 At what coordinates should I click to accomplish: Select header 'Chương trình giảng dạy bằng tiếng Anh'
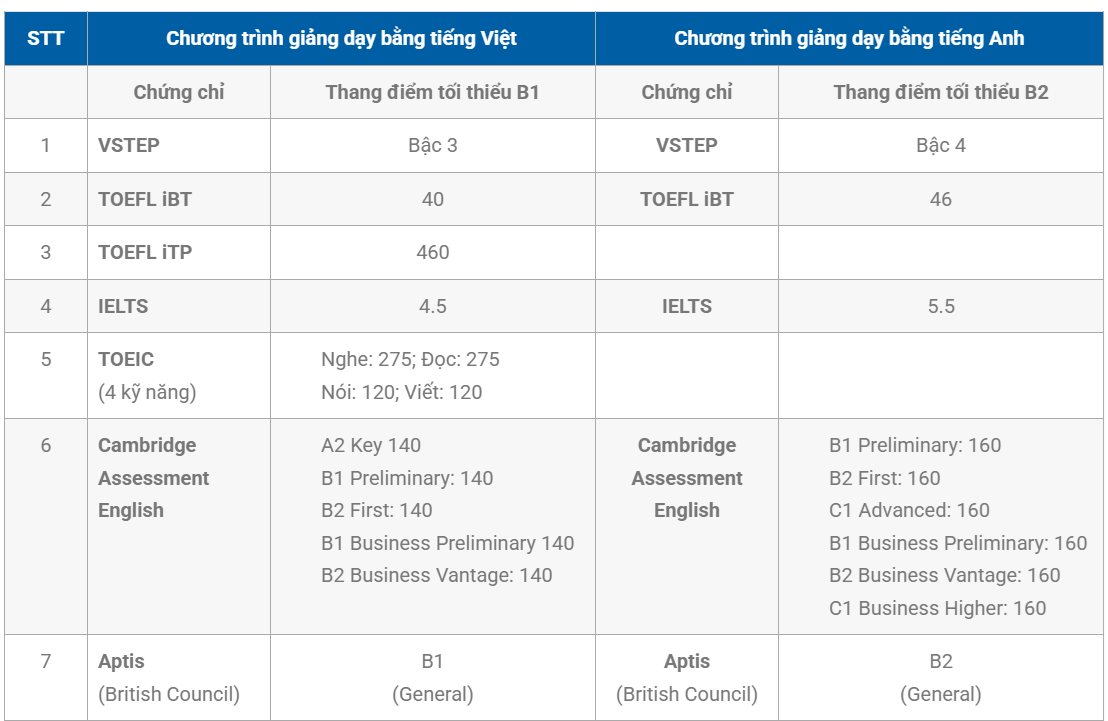click(849, 38)
